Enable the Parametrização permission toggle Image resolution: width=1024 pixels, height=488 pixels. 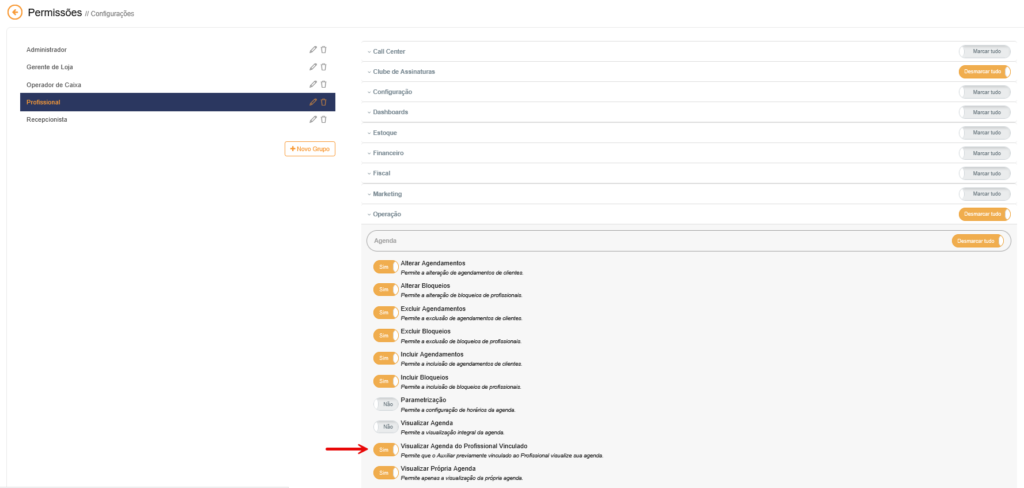coord(385,404)
